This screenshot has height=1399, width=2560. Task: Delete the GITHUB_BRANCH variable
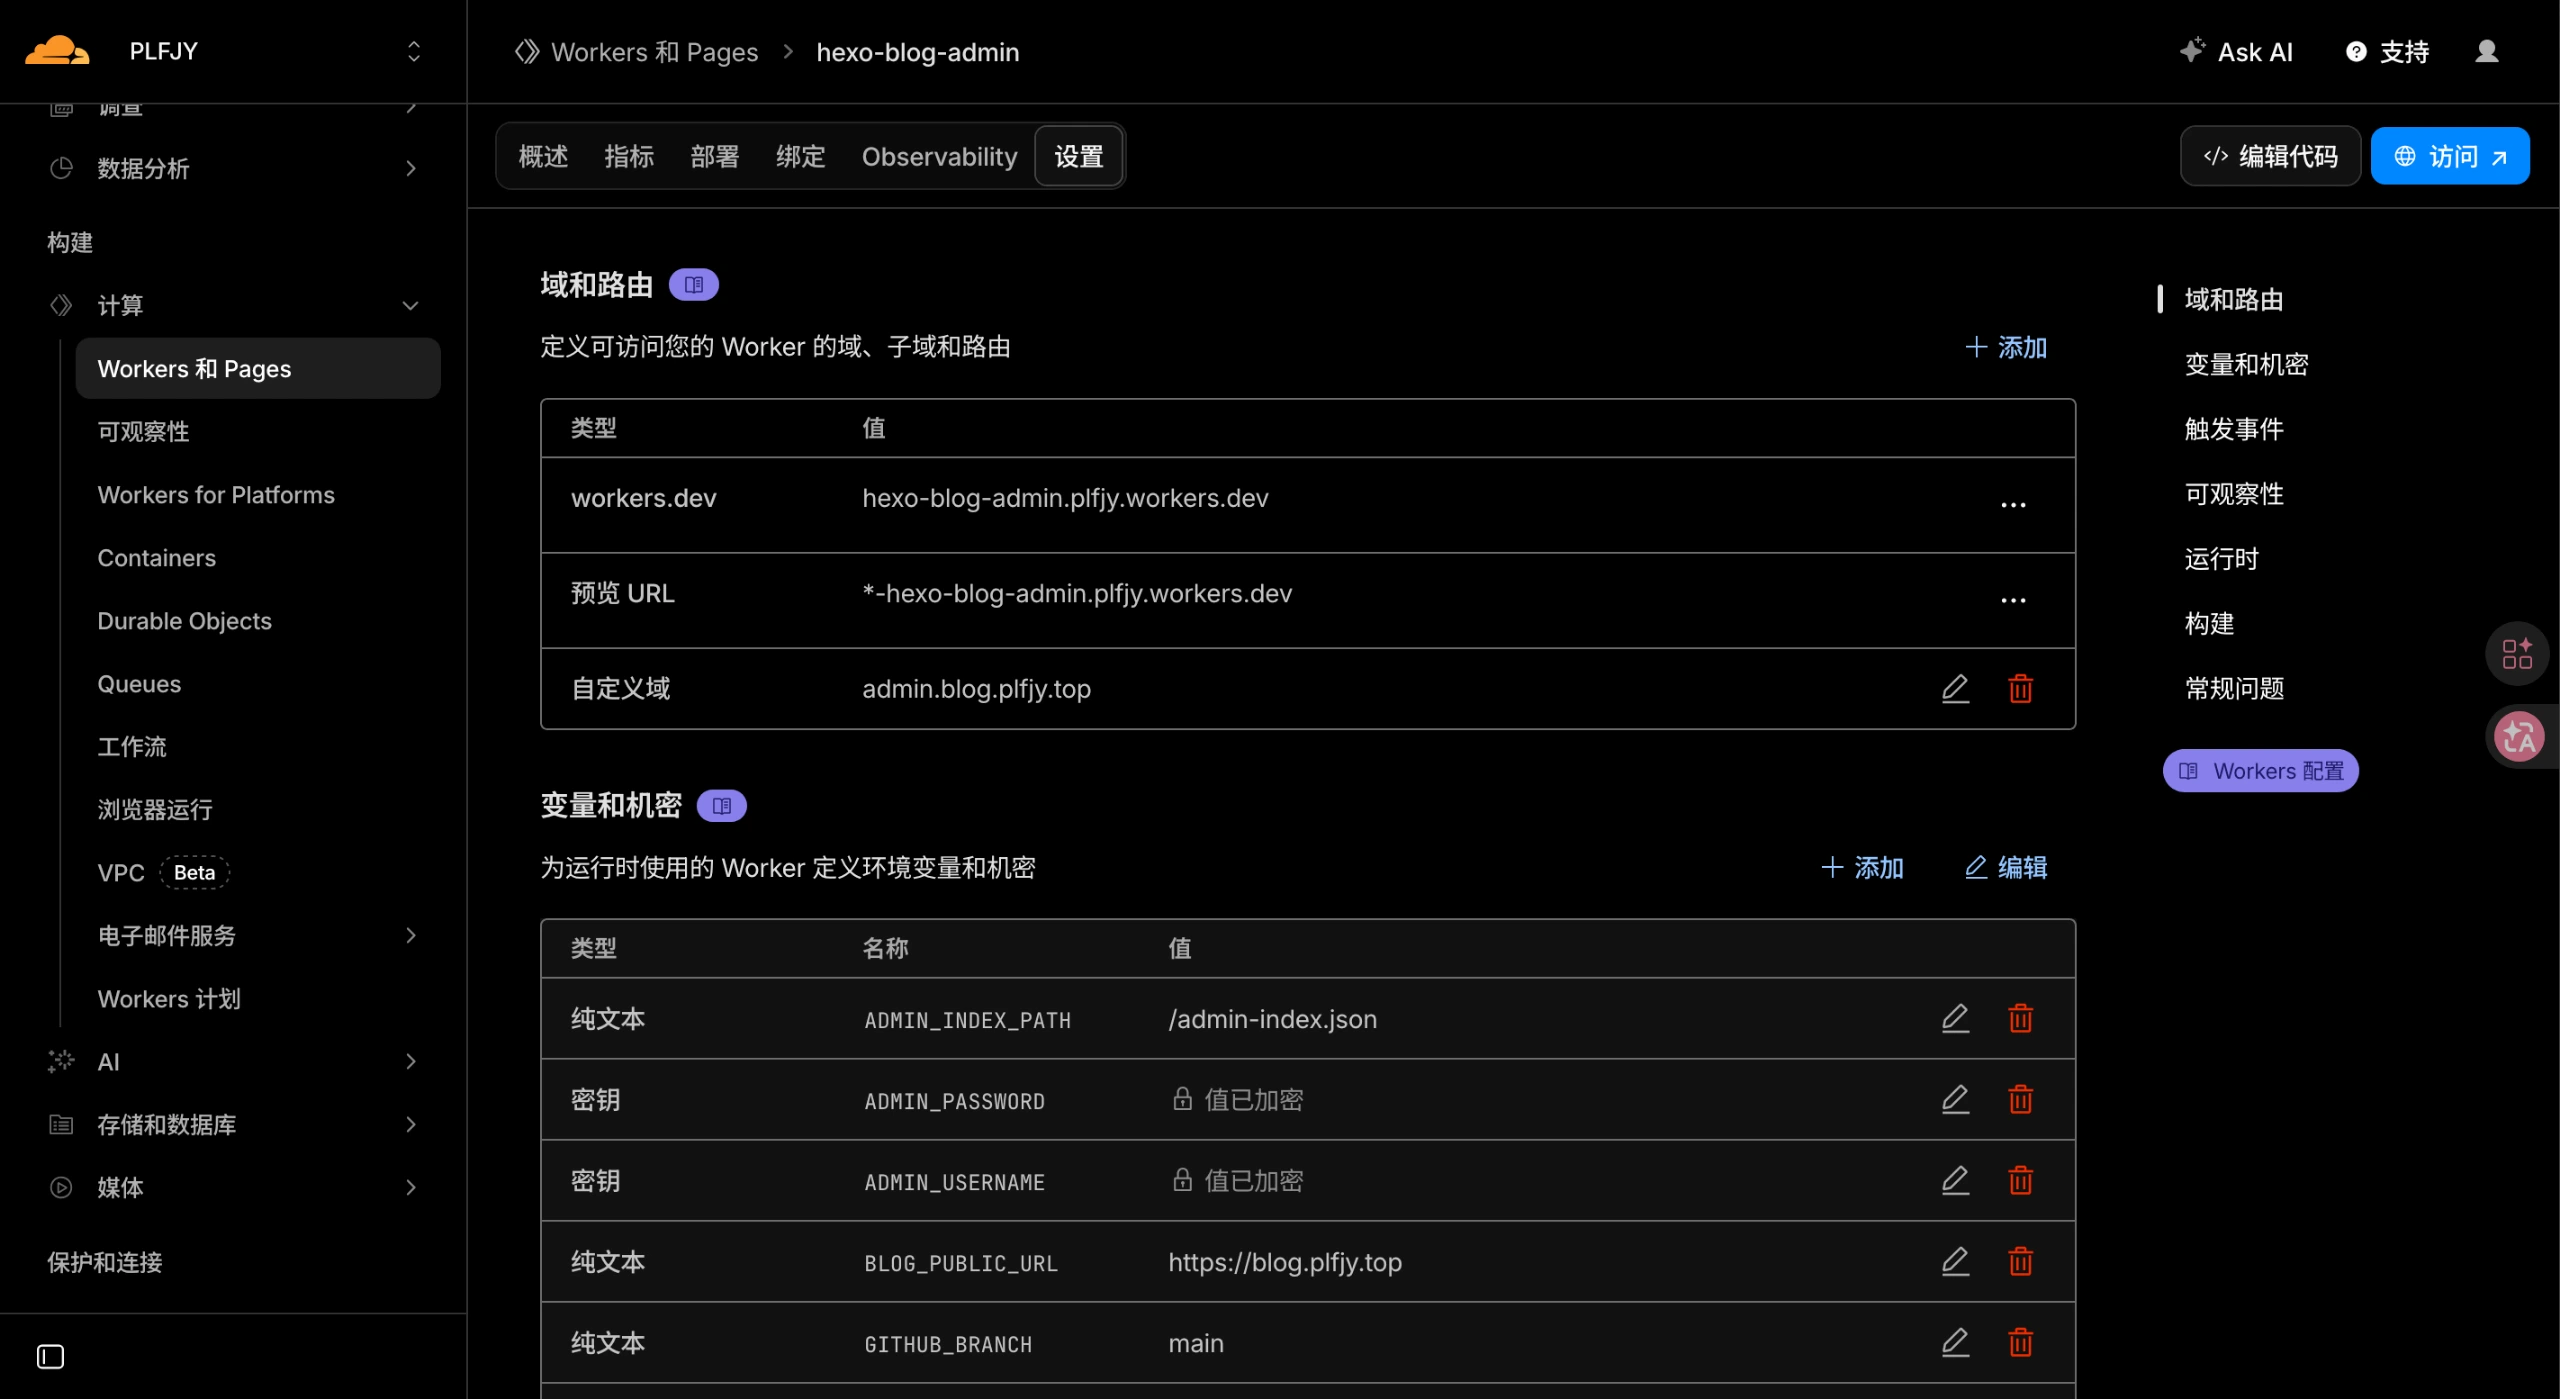tap(2020, 1342)
